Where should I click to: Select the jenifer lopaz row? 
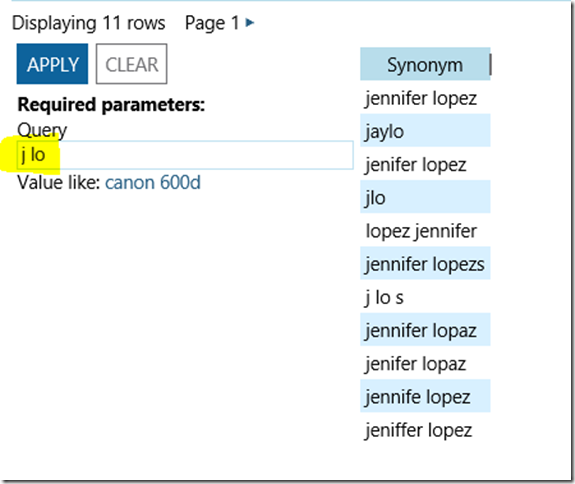point(425,363)
